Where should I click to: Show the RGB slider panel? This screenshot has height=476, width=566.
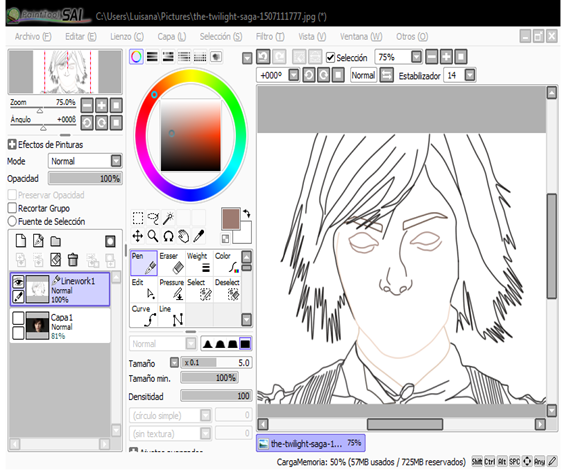coord(152,57)
